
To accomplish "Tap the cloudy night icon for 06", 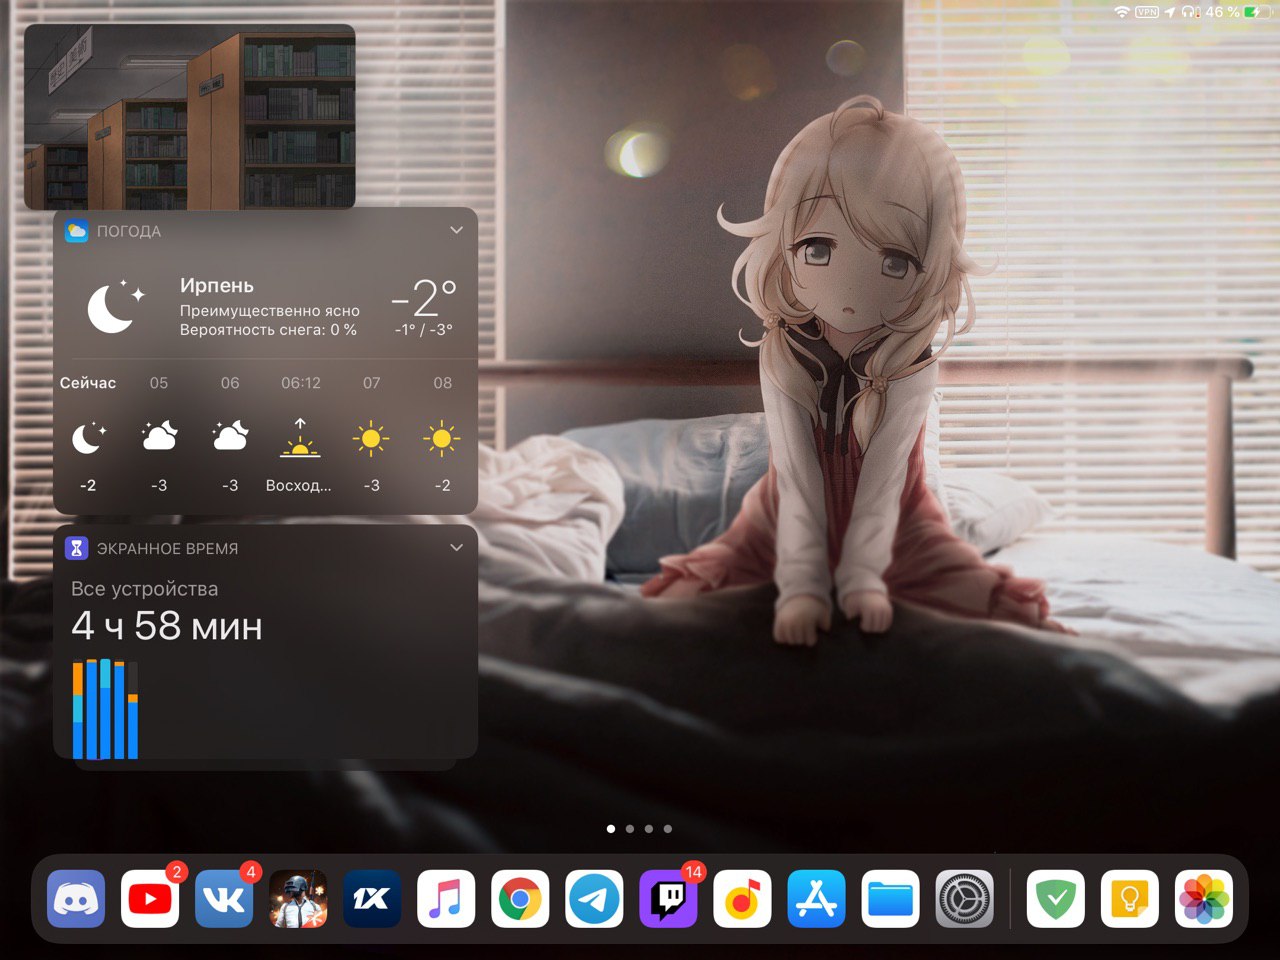I will pos(230,436).
